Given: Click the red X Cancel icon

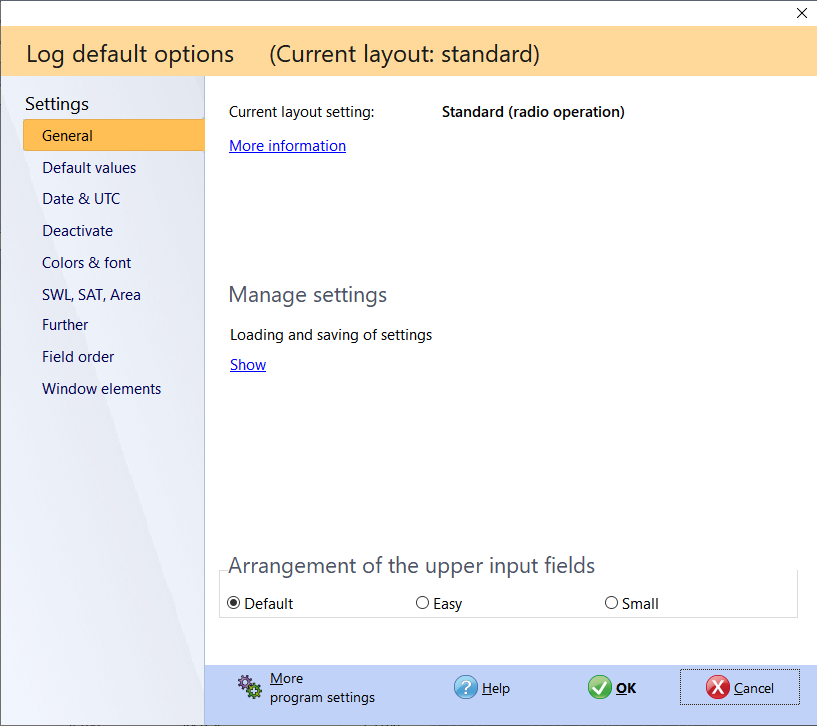Looking at the screenshot, I should 717,687.
